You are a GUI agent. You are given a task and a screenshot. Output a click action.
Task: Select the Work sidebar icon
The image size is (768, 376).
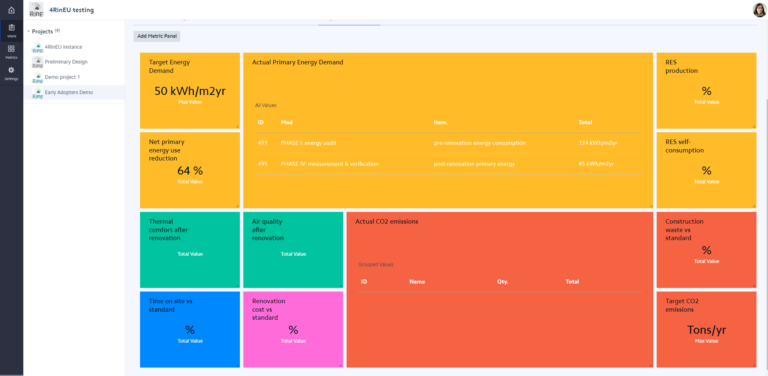coord(11,31)
